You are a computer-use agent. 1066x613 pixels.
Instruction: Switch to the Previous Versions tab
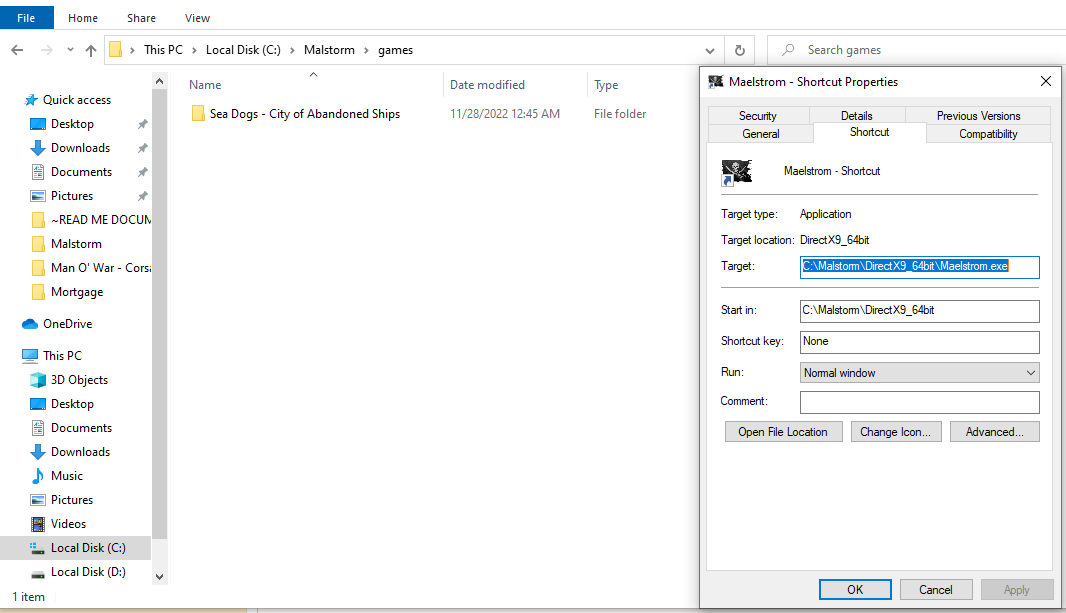pyautogui.click(x=978, y=116)
